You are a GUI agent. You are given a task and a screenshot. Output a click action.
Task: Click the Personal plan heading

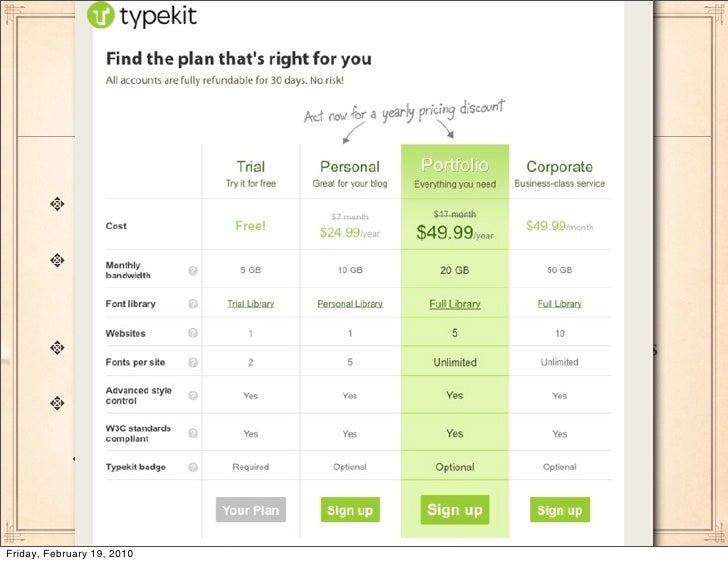coord(350,167)
